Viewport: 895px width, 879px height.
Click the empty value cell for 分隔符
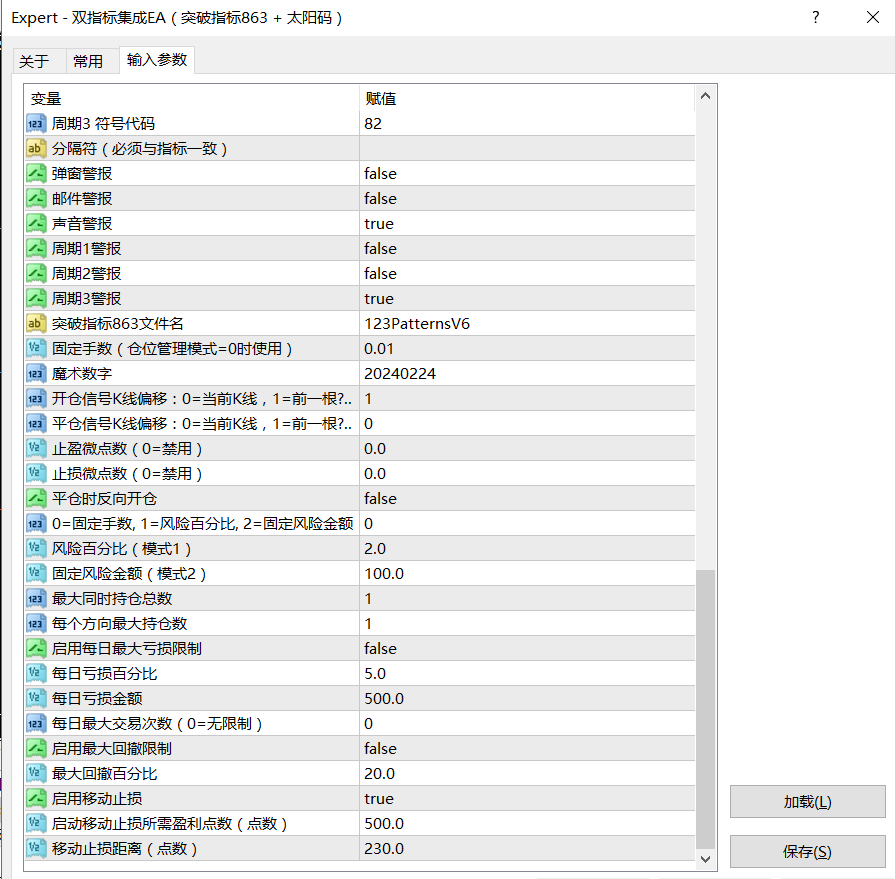[527, 149]
